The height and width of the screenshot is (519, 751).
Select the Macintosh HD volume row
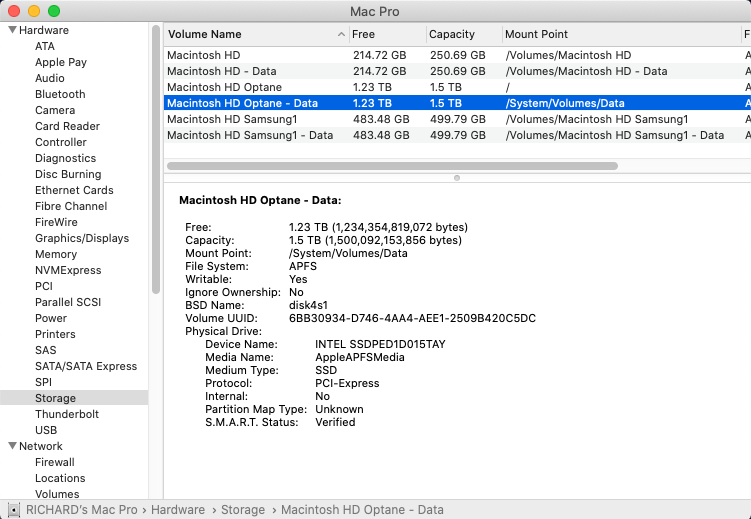pos(457,55)
